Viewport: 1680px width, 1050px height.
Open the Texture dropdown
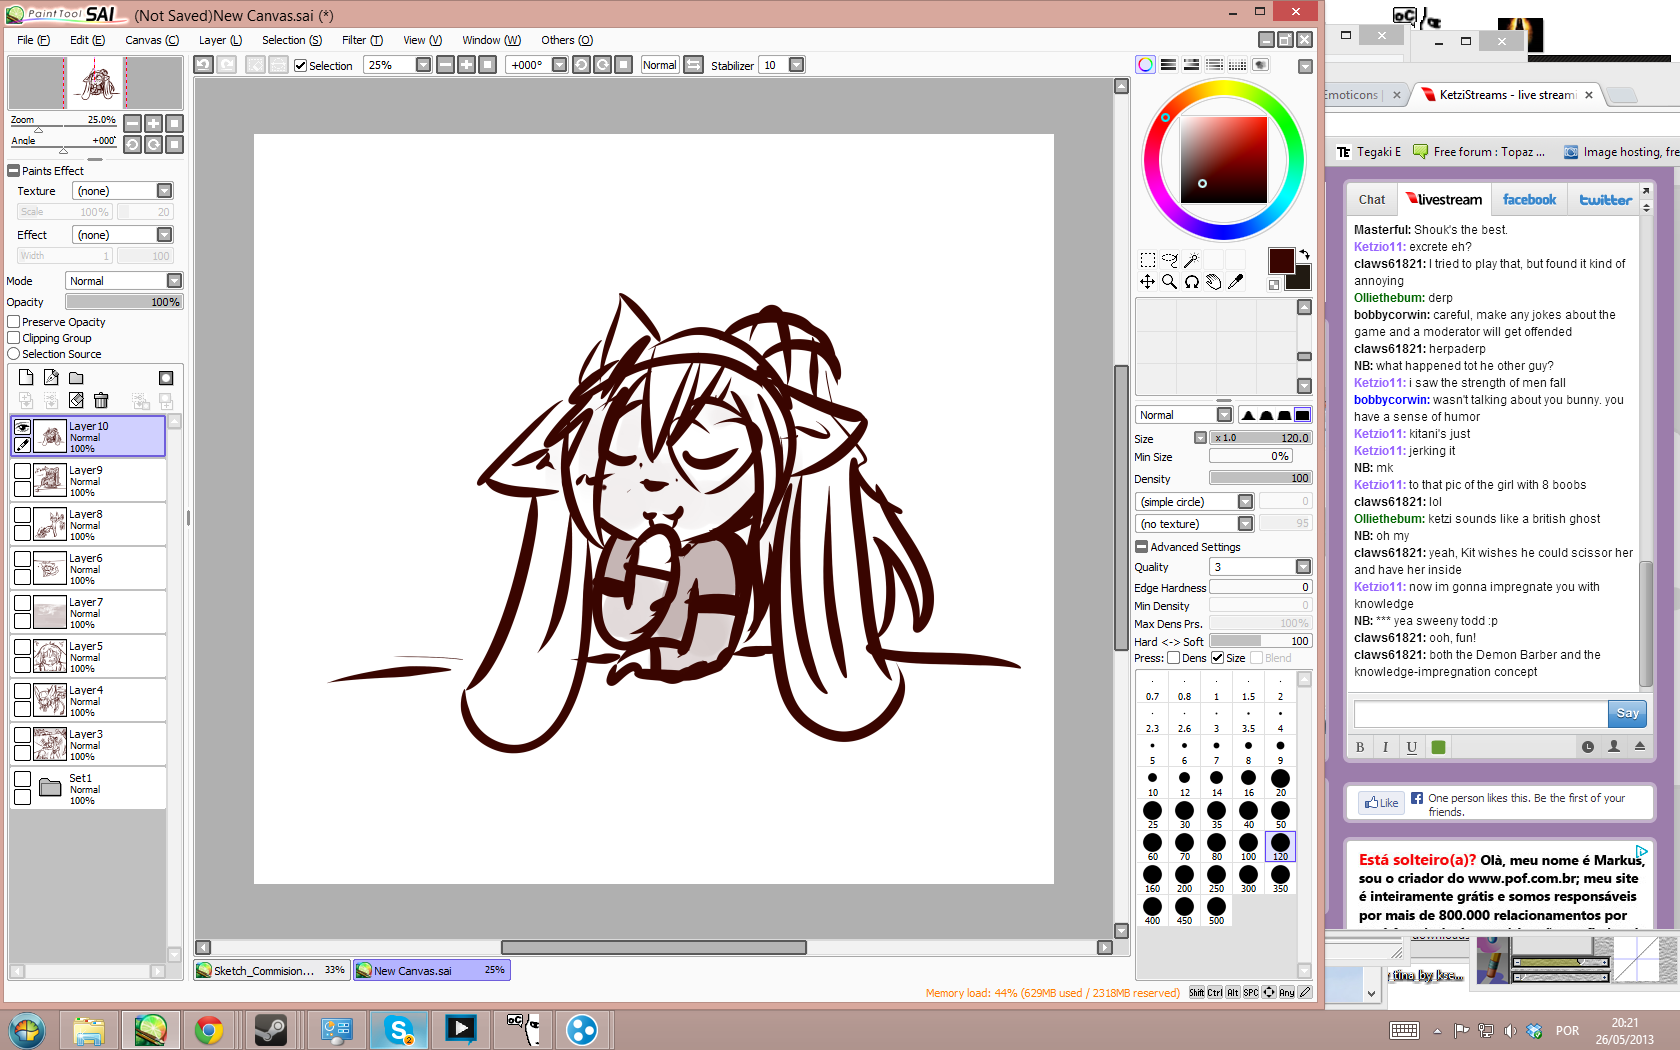(122, 191)
